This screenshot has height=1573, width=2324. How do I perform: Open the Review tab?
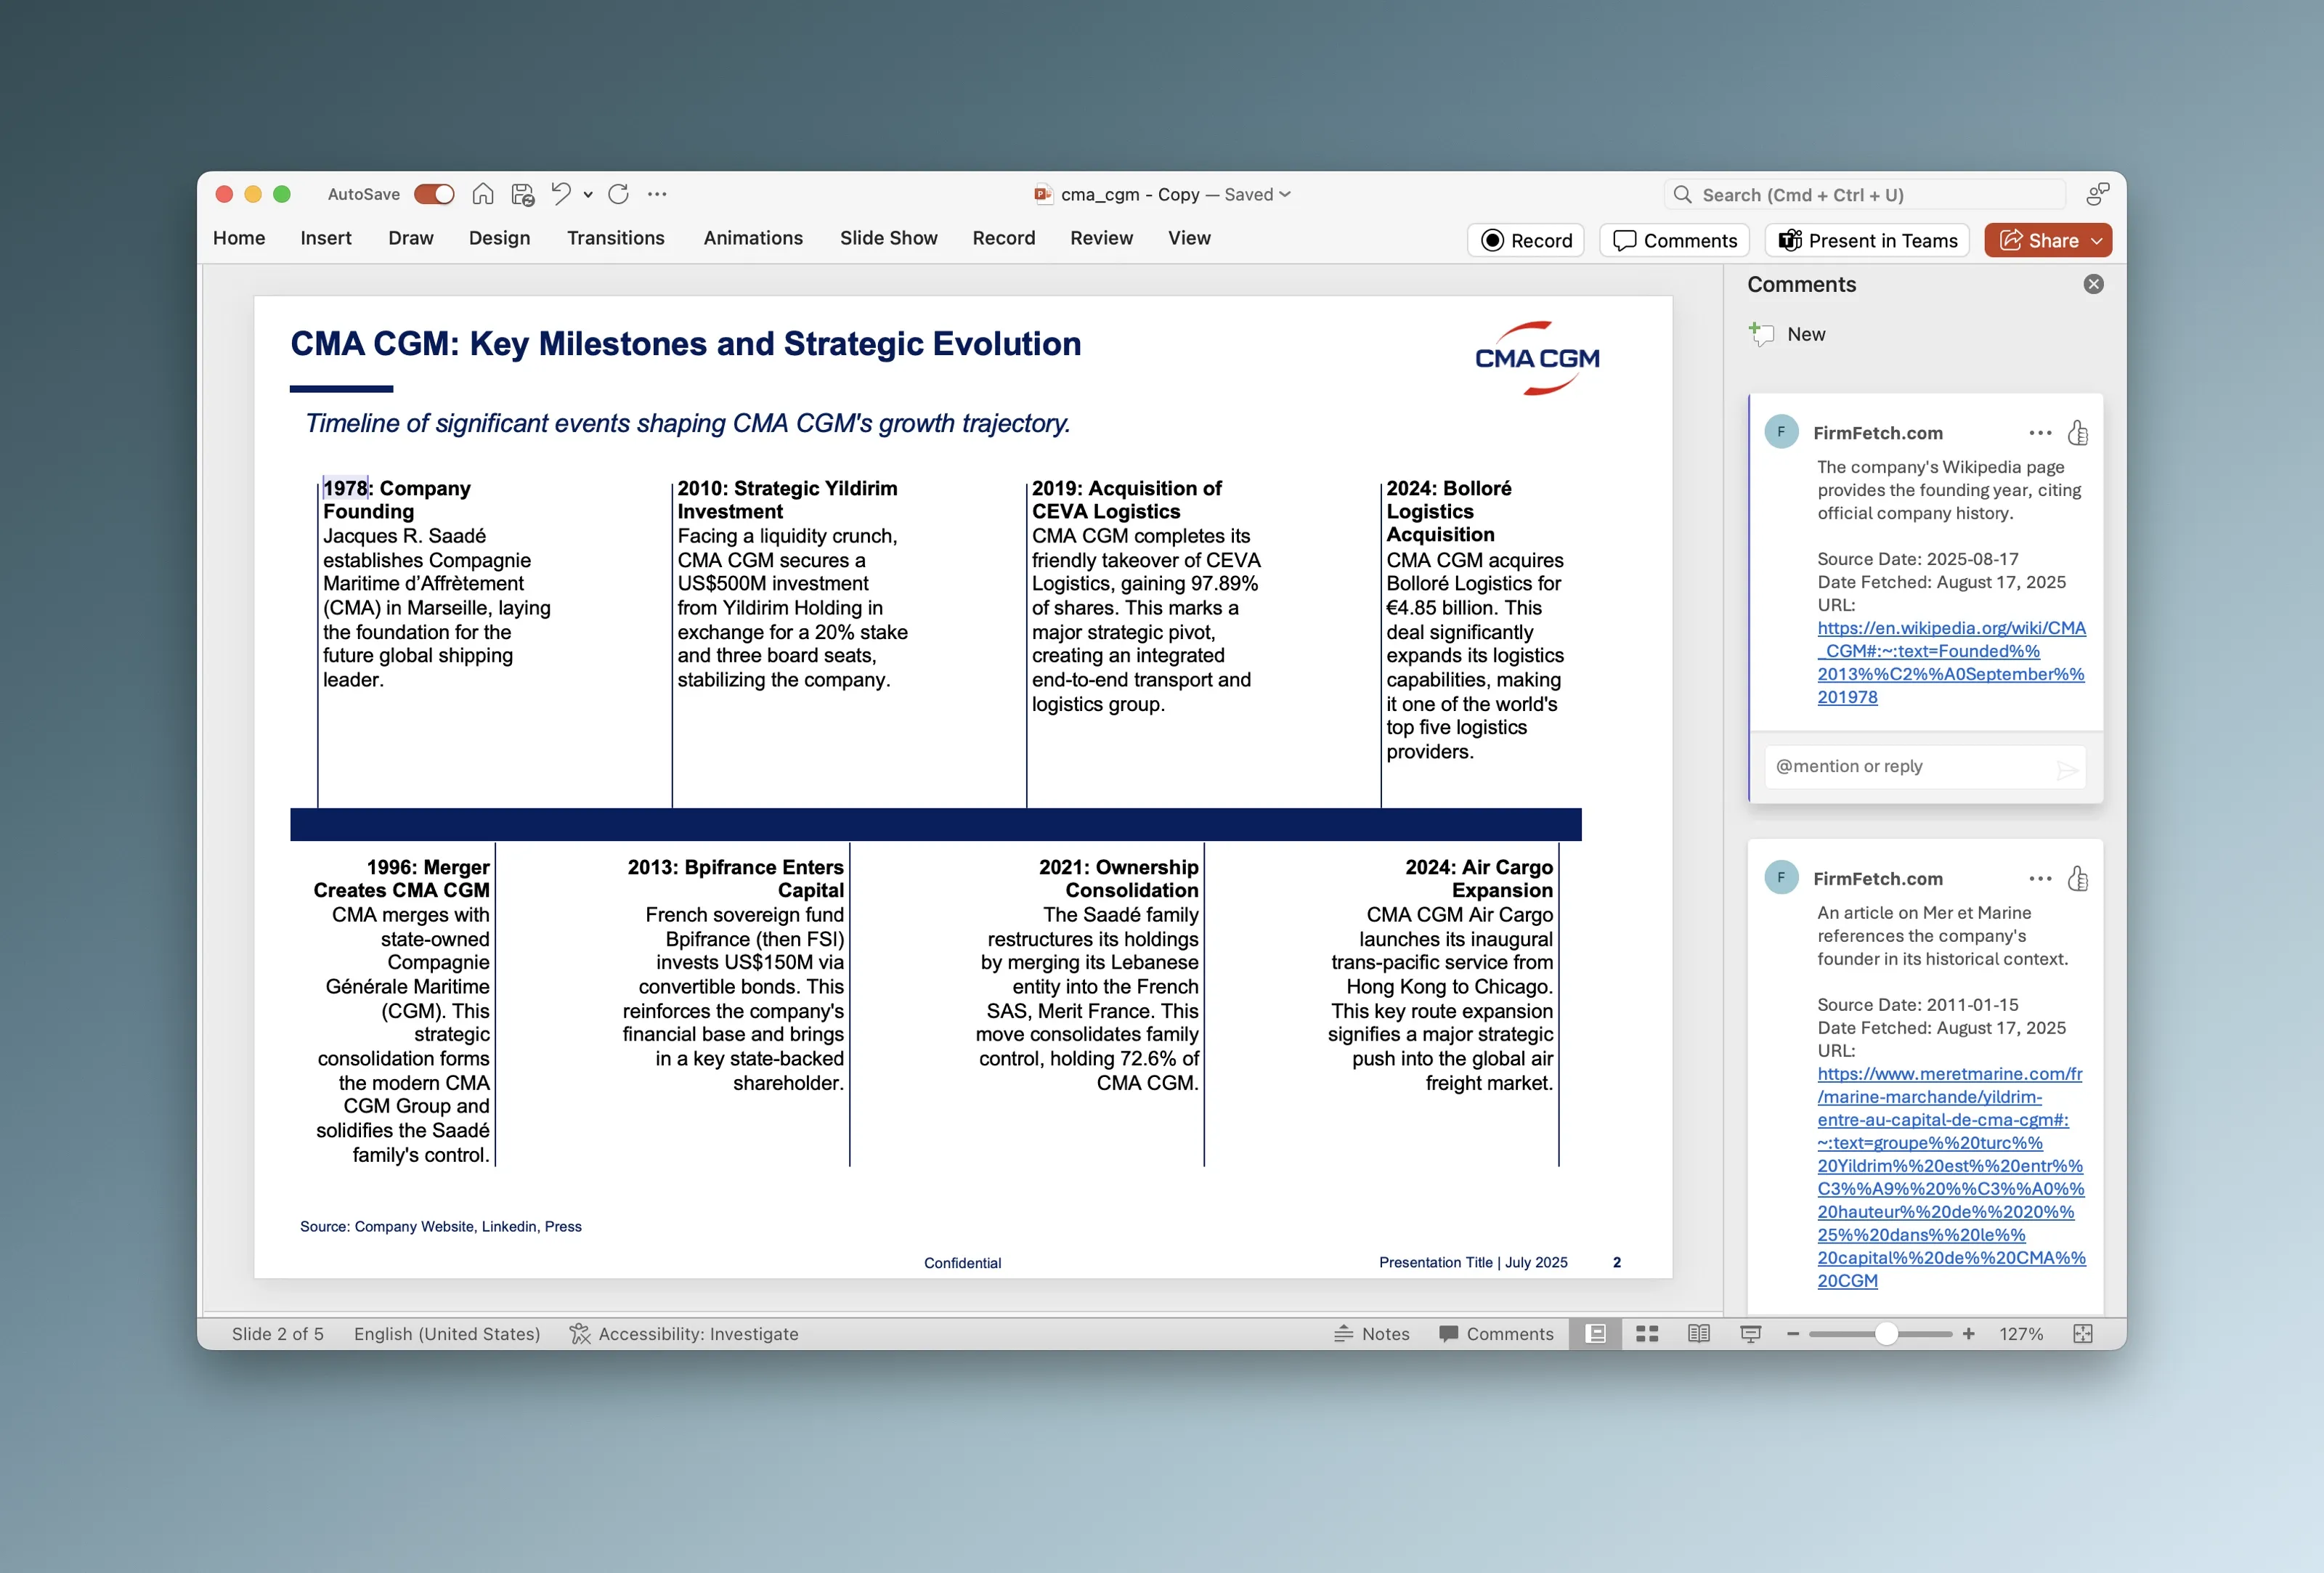click(x=1102, y=238)
